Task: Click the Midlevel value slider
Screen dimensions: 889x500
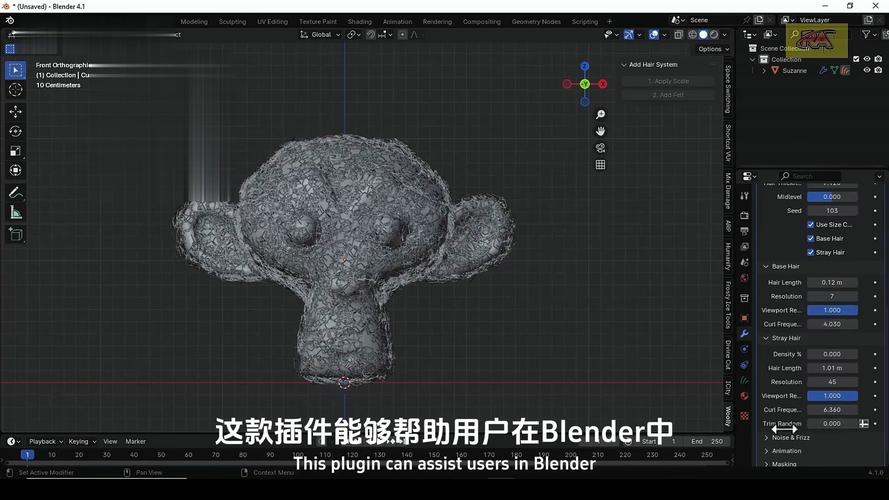Action: click(x=832, y=197)
